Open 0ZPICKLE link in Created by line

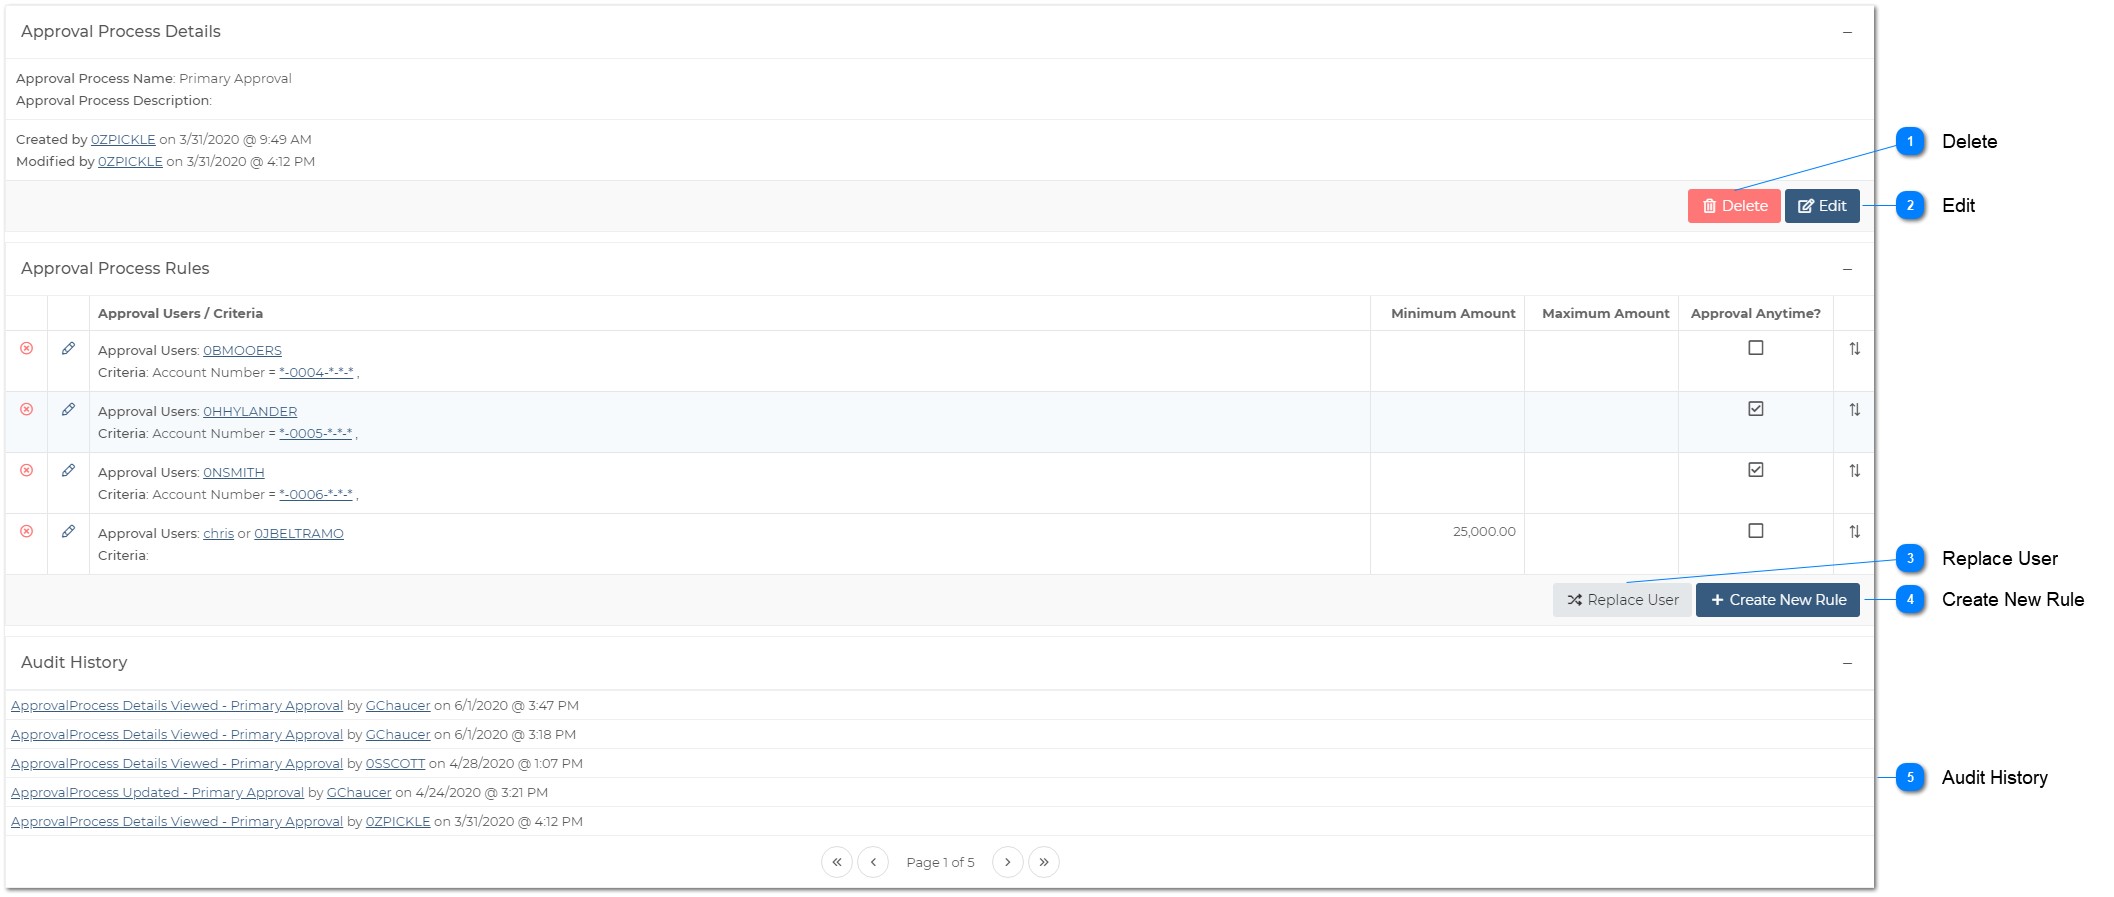[x=123, y=140]
